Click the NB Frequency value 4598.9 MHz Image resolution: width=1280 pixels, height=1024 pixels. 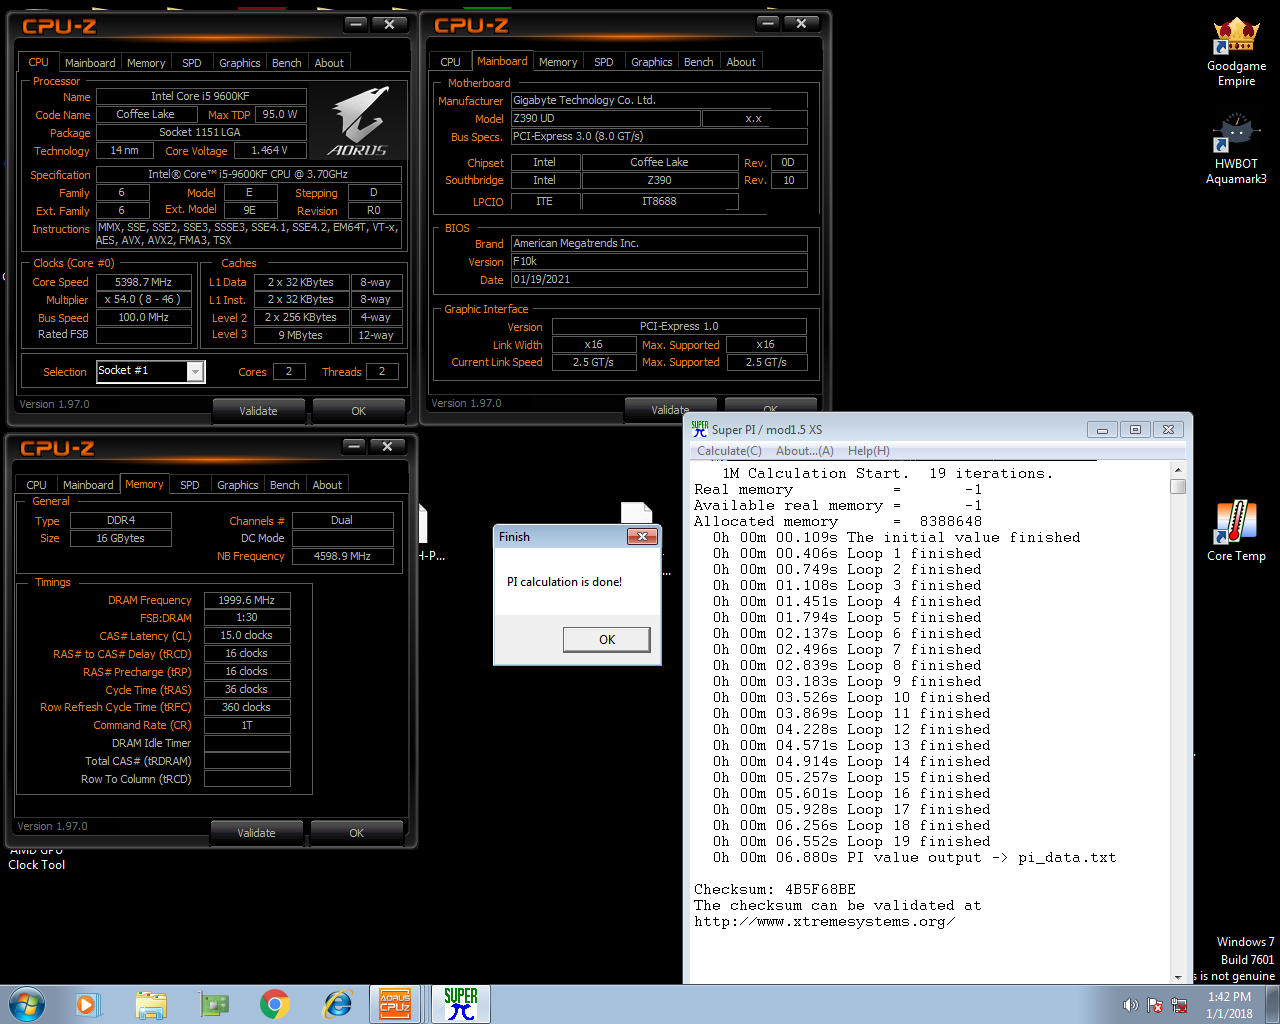342,556
